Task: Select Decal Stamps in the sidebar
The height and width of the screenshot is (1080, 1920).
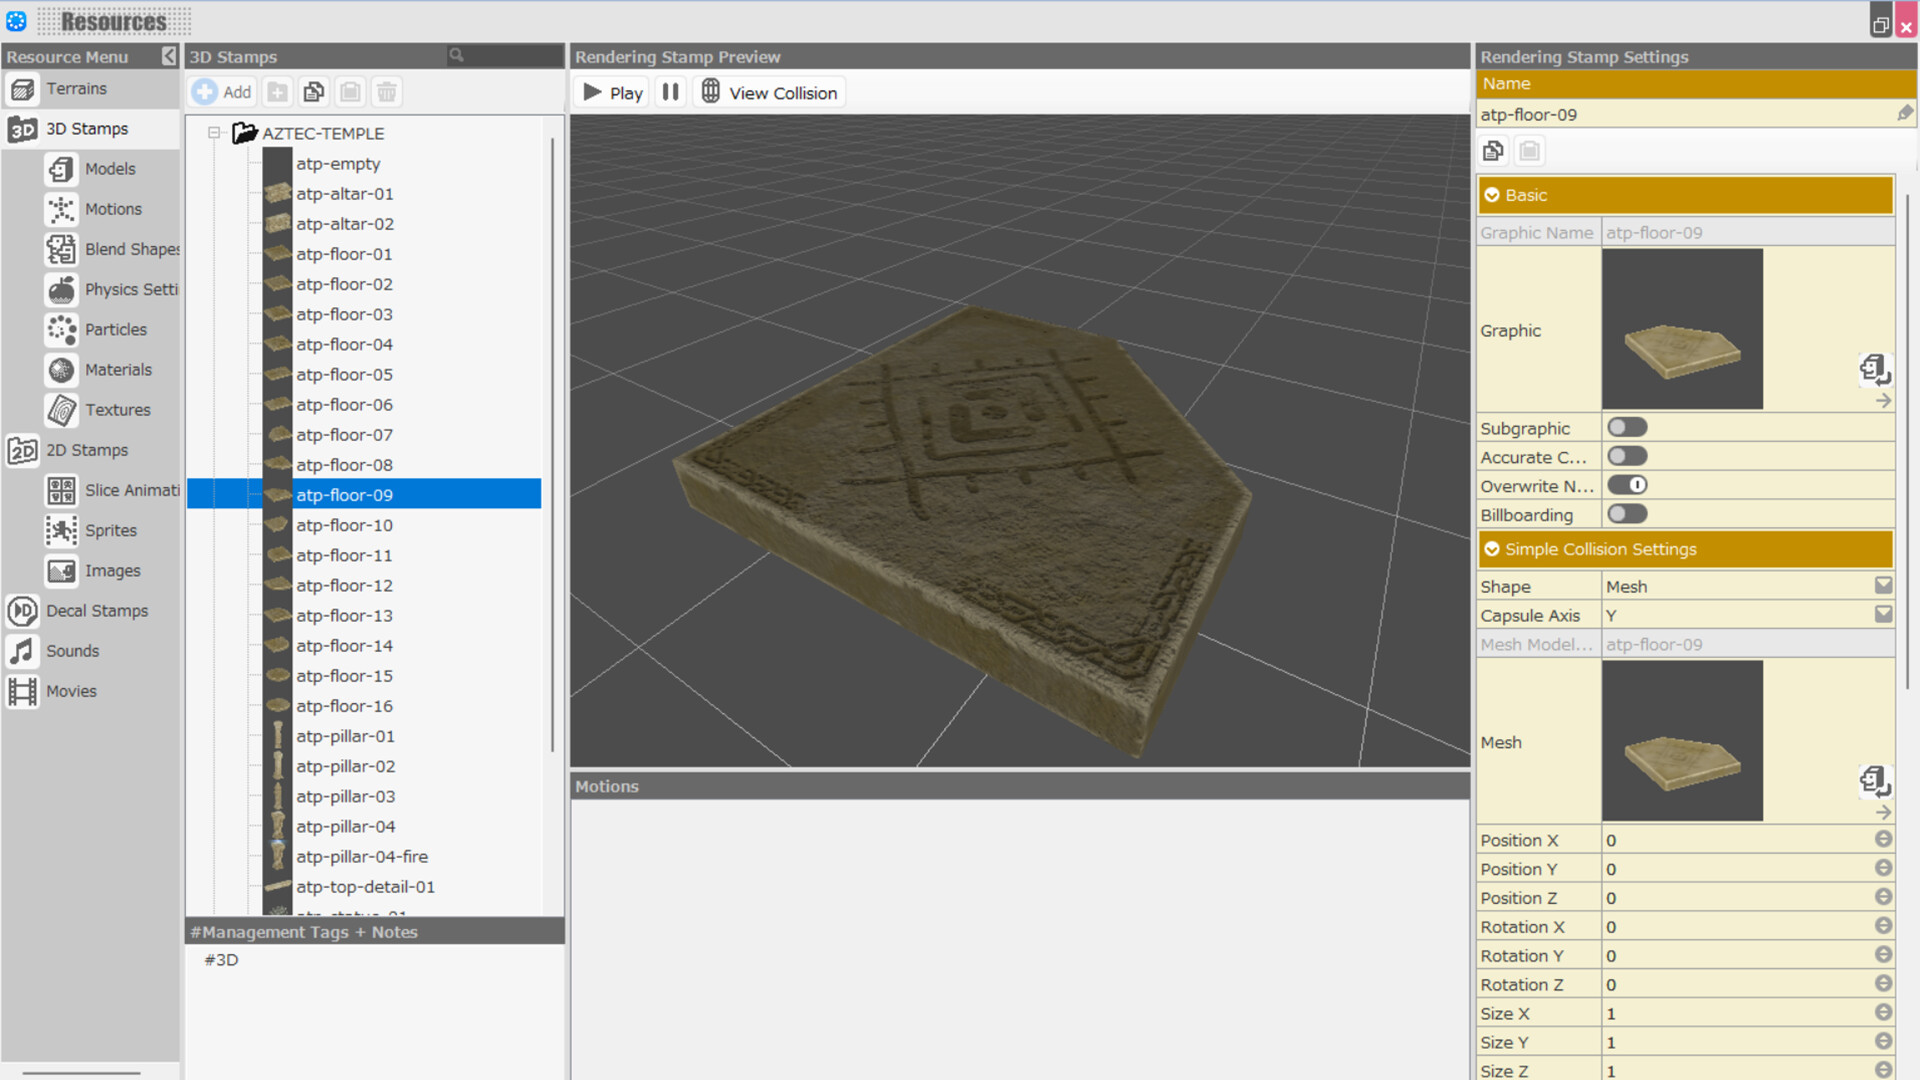Action: (97, 611)
